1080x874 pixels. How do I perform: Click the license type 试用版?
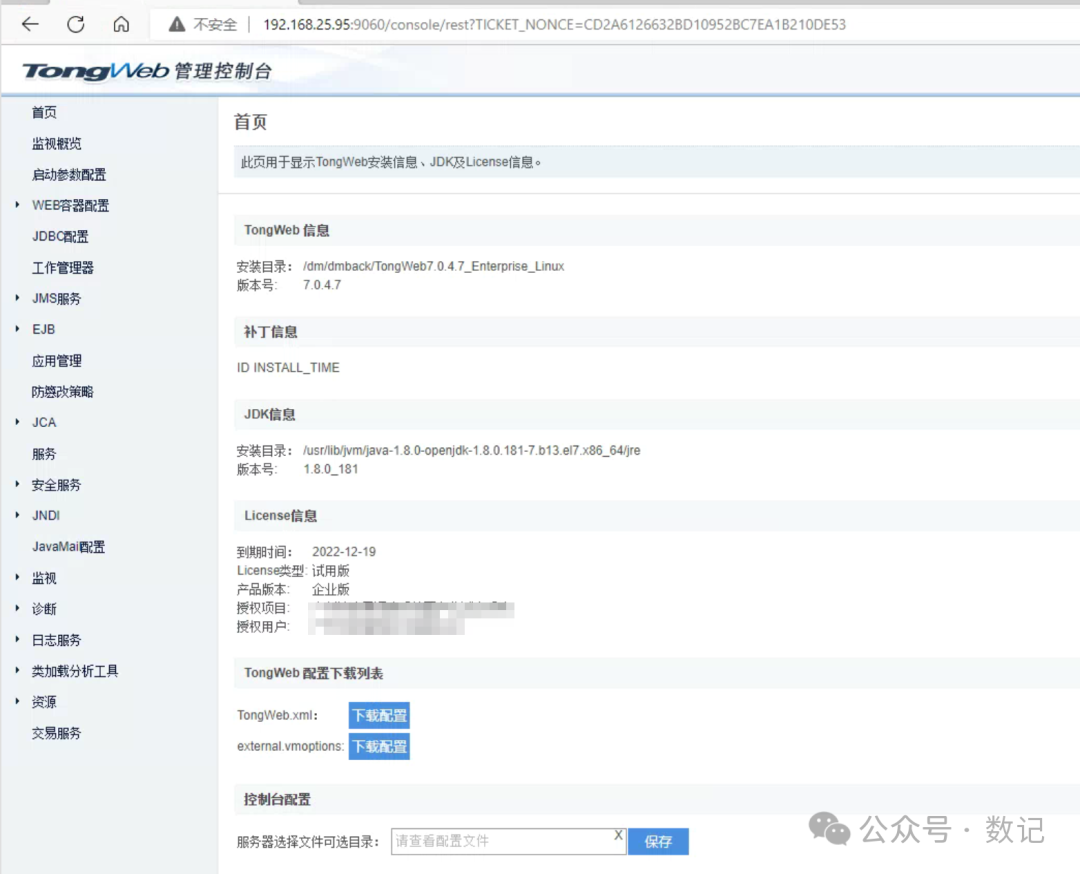click(x=331, y=571)
